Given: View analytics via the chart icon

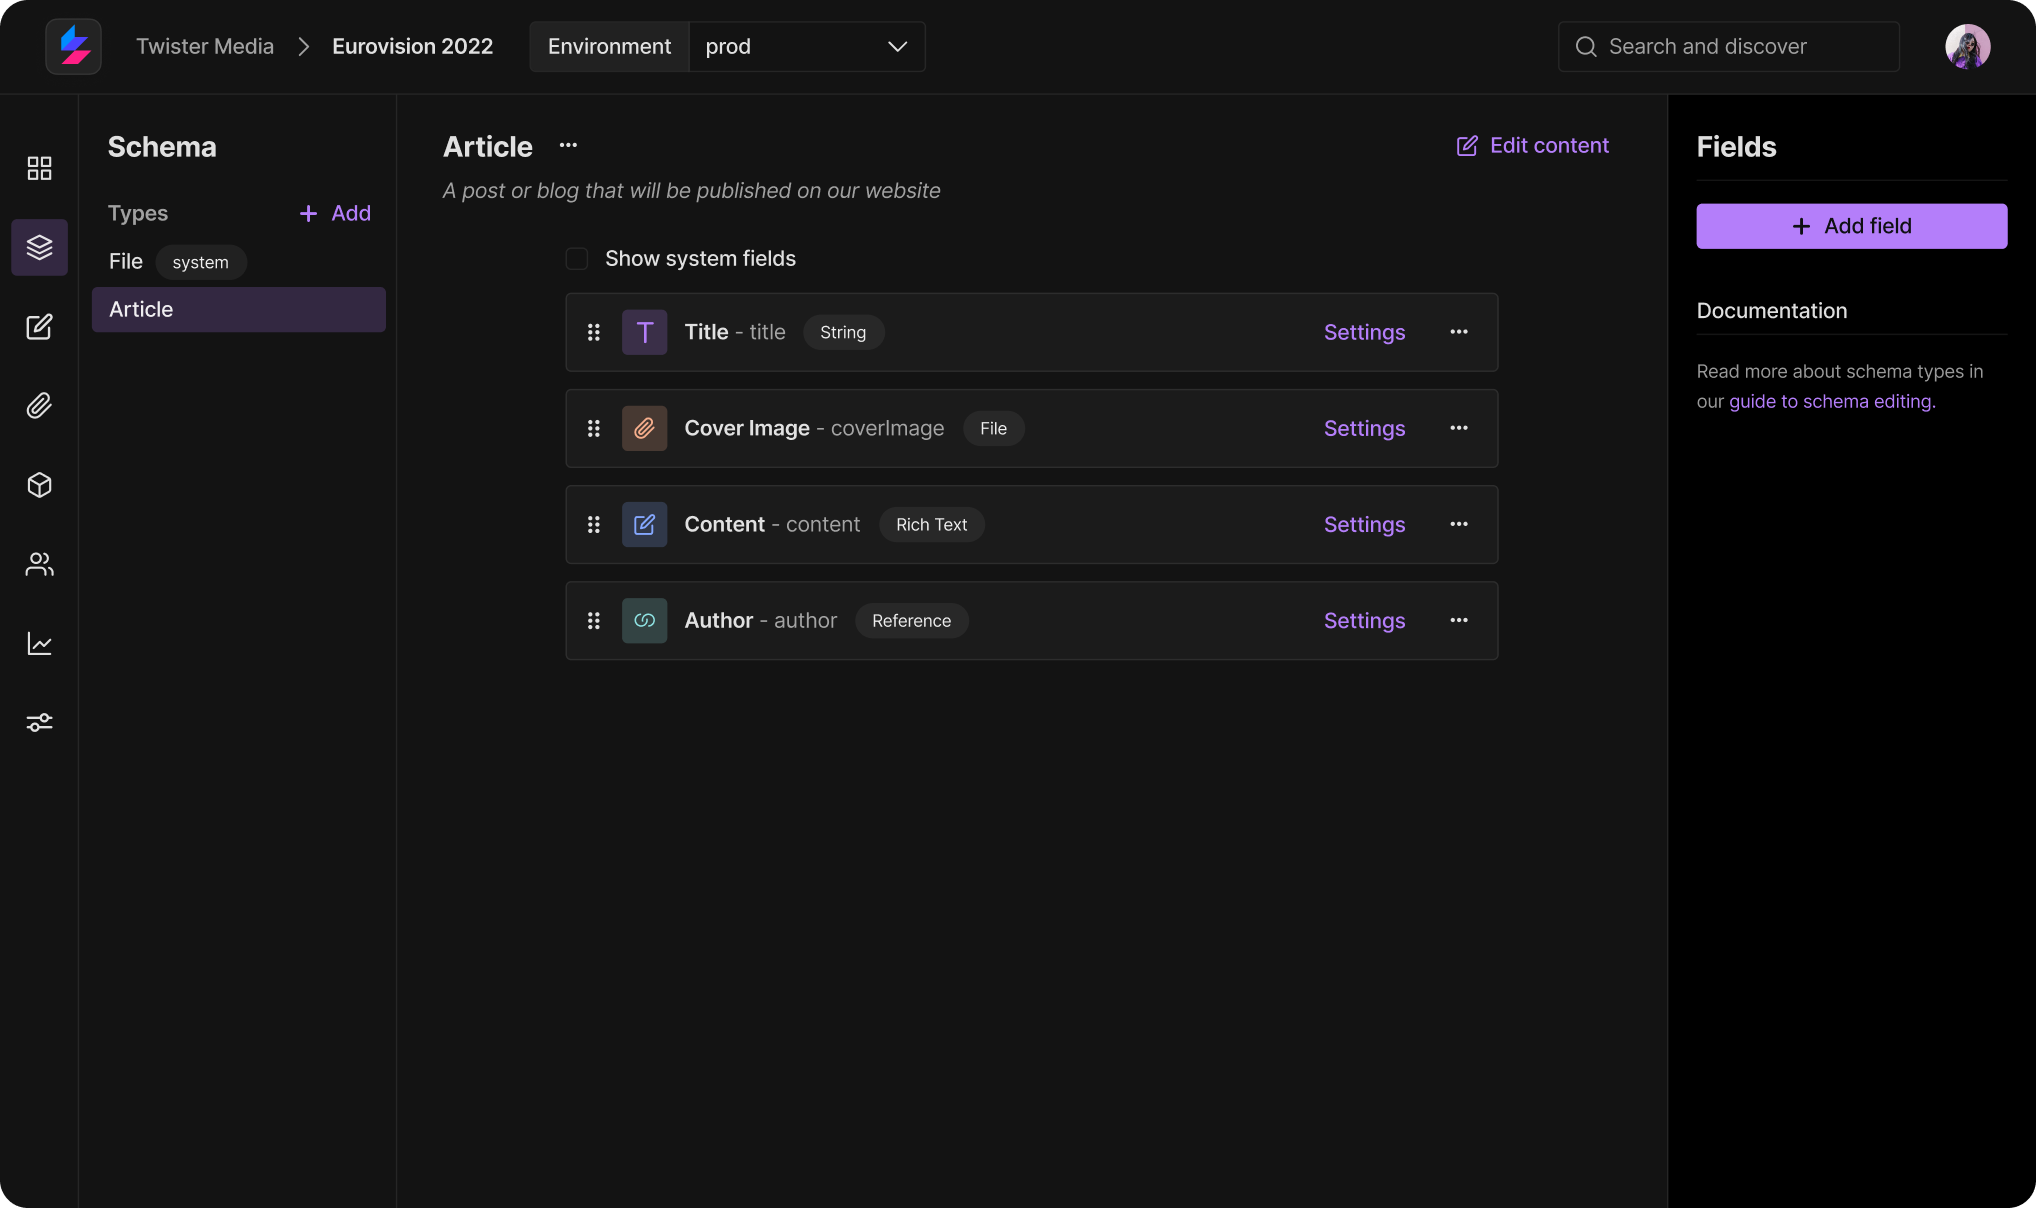Looking at the screenshot, I should [39, 644].
